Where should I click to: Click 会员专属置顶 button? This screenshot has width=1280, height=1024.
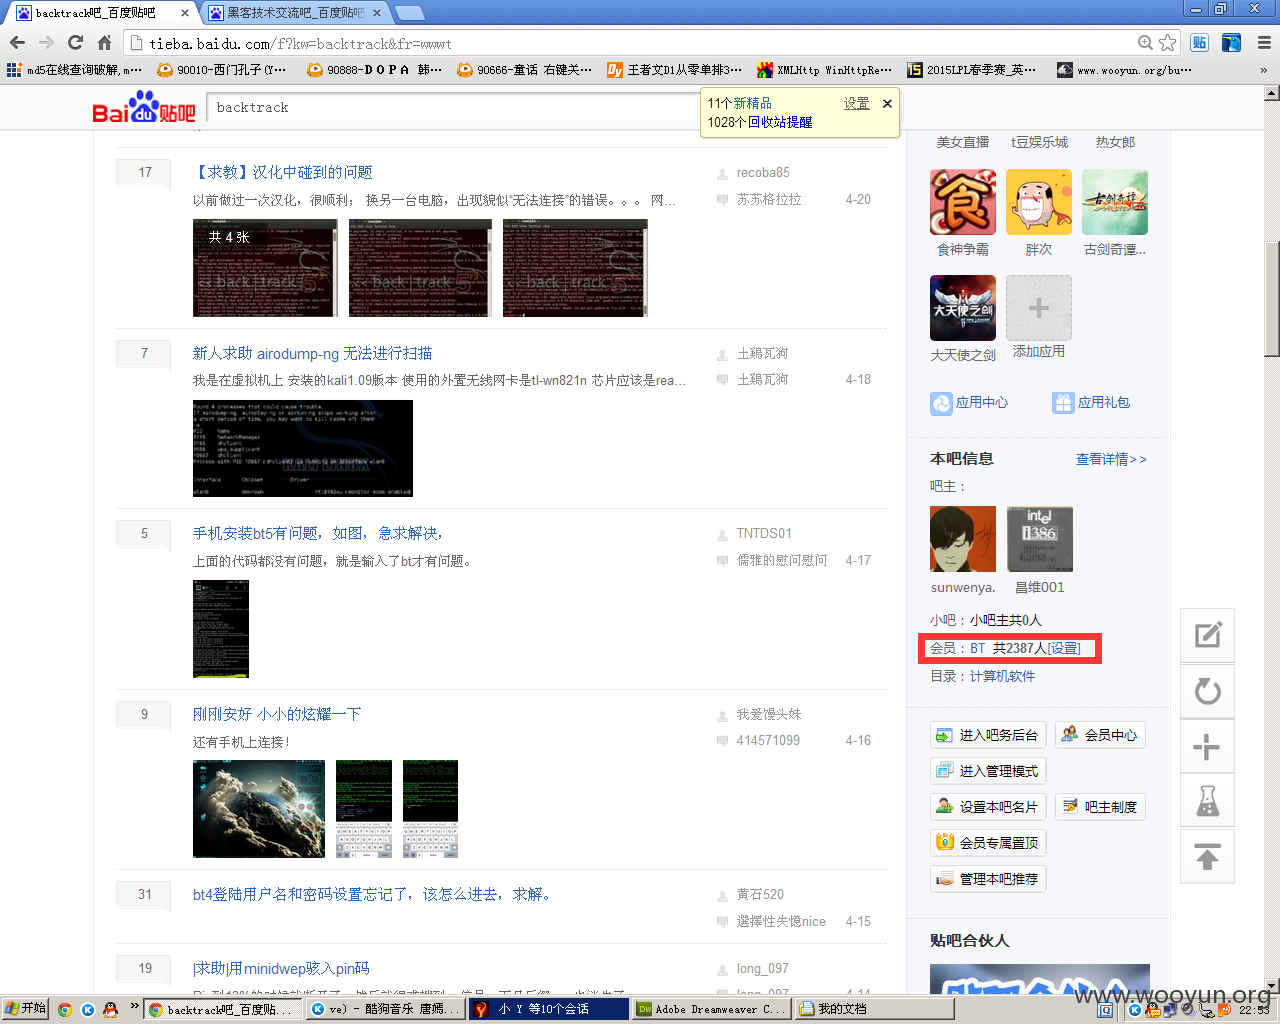pos(988,843)
